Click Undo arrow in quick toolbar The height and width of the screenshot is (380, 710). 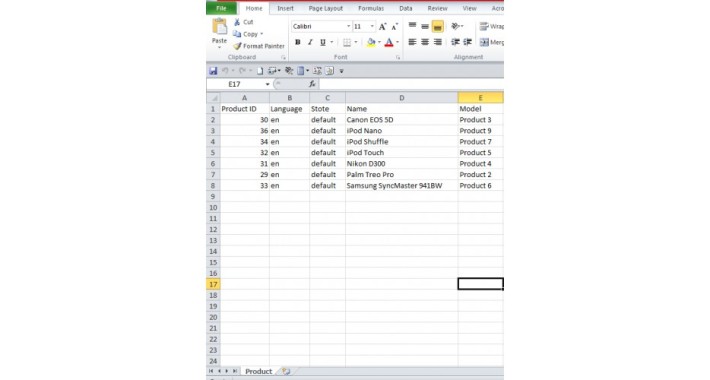[225, 71]
